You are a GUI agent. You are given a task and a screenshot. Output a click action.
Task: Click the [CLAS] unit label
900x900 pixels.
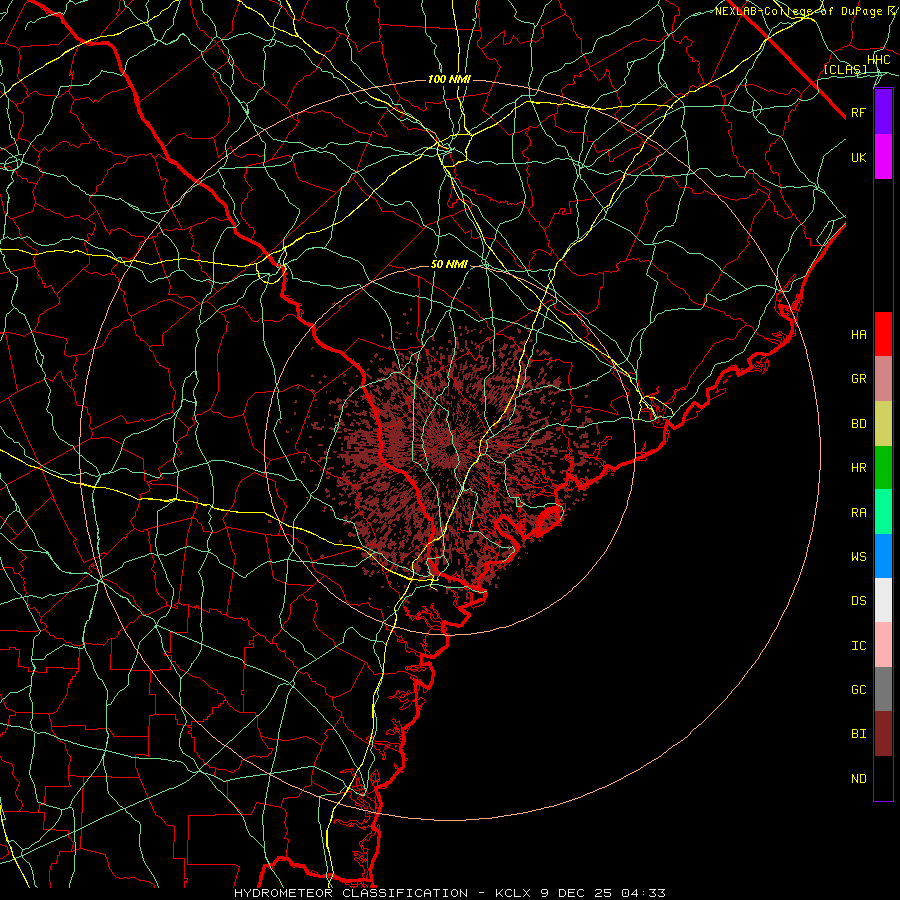[845, 70]
